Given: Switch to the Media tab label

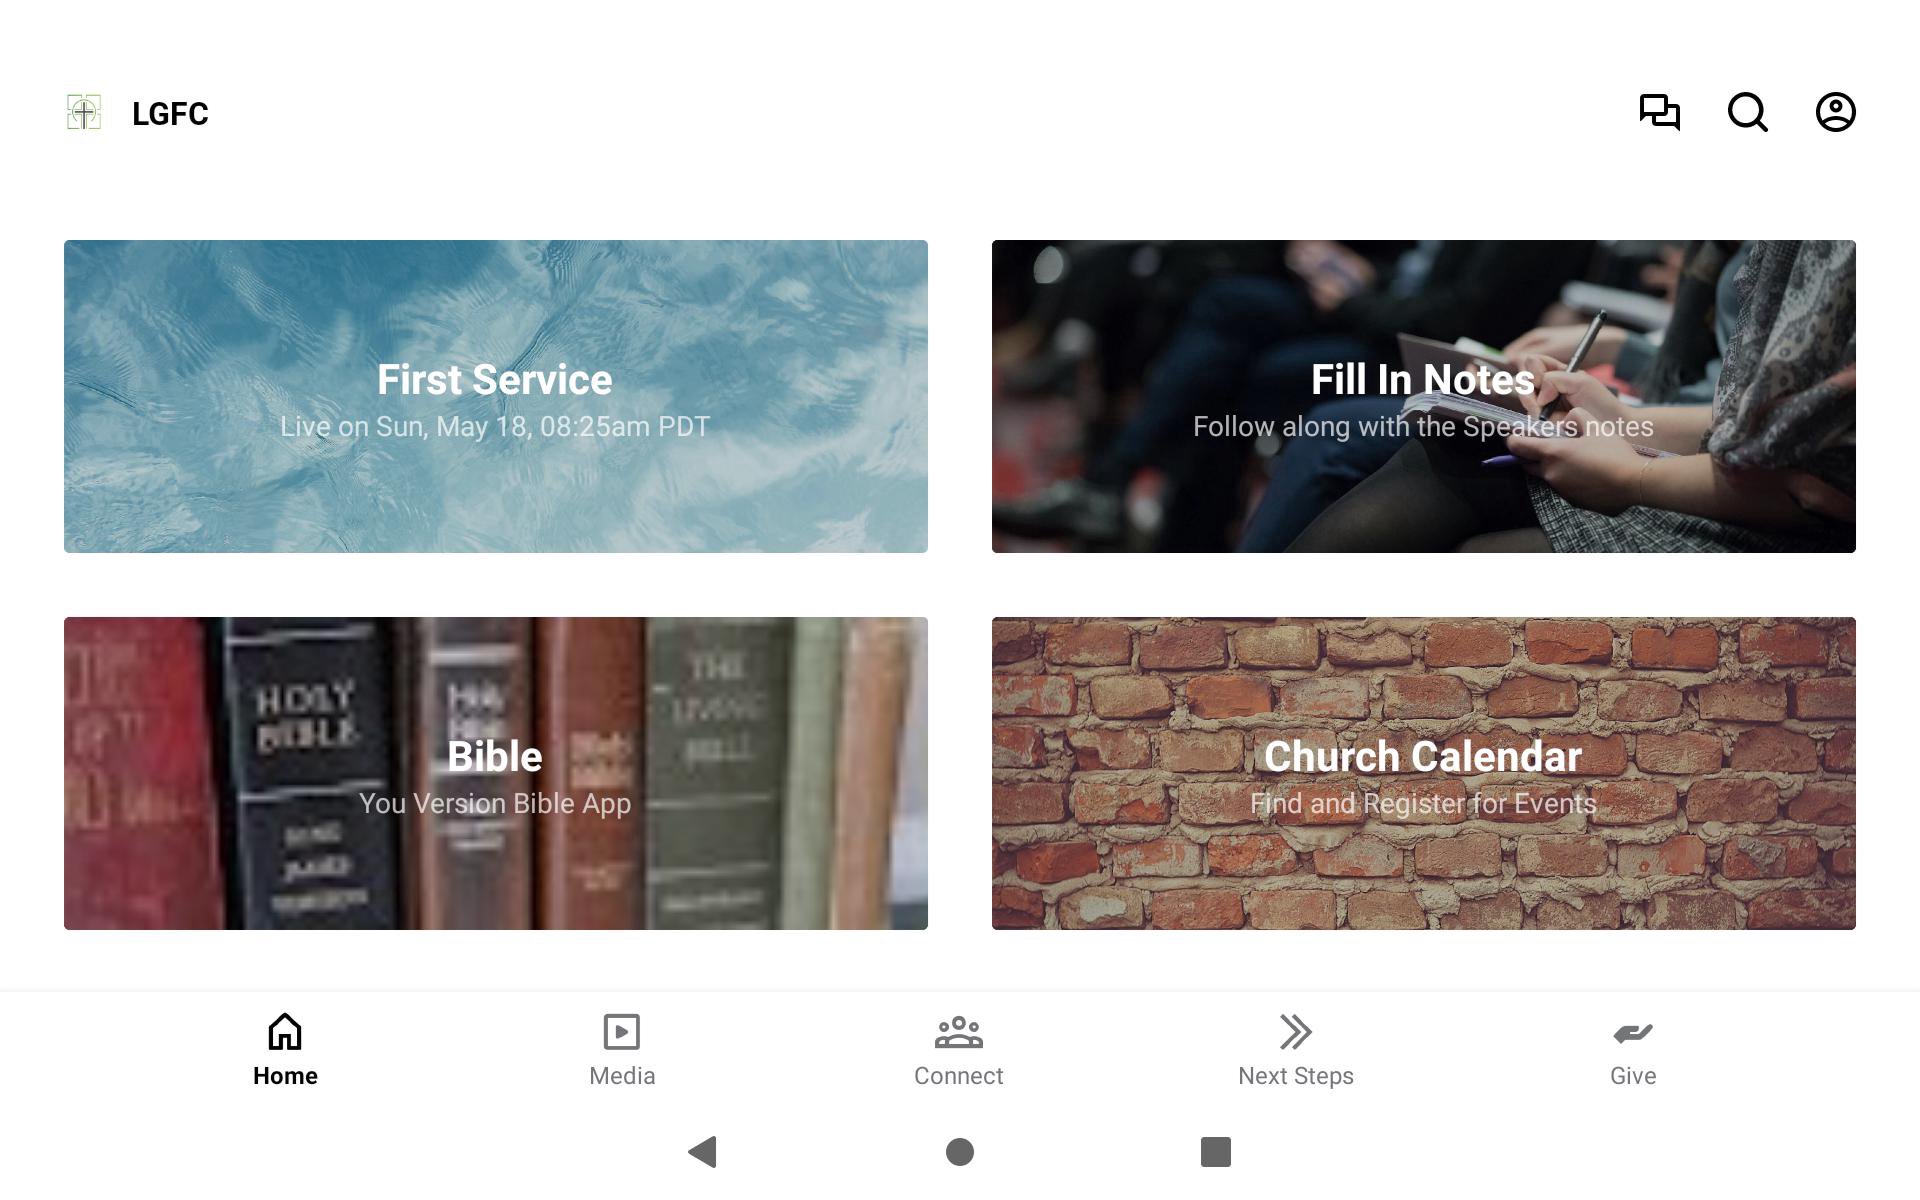Looking at the screenshot, I should coord(622,1076).
